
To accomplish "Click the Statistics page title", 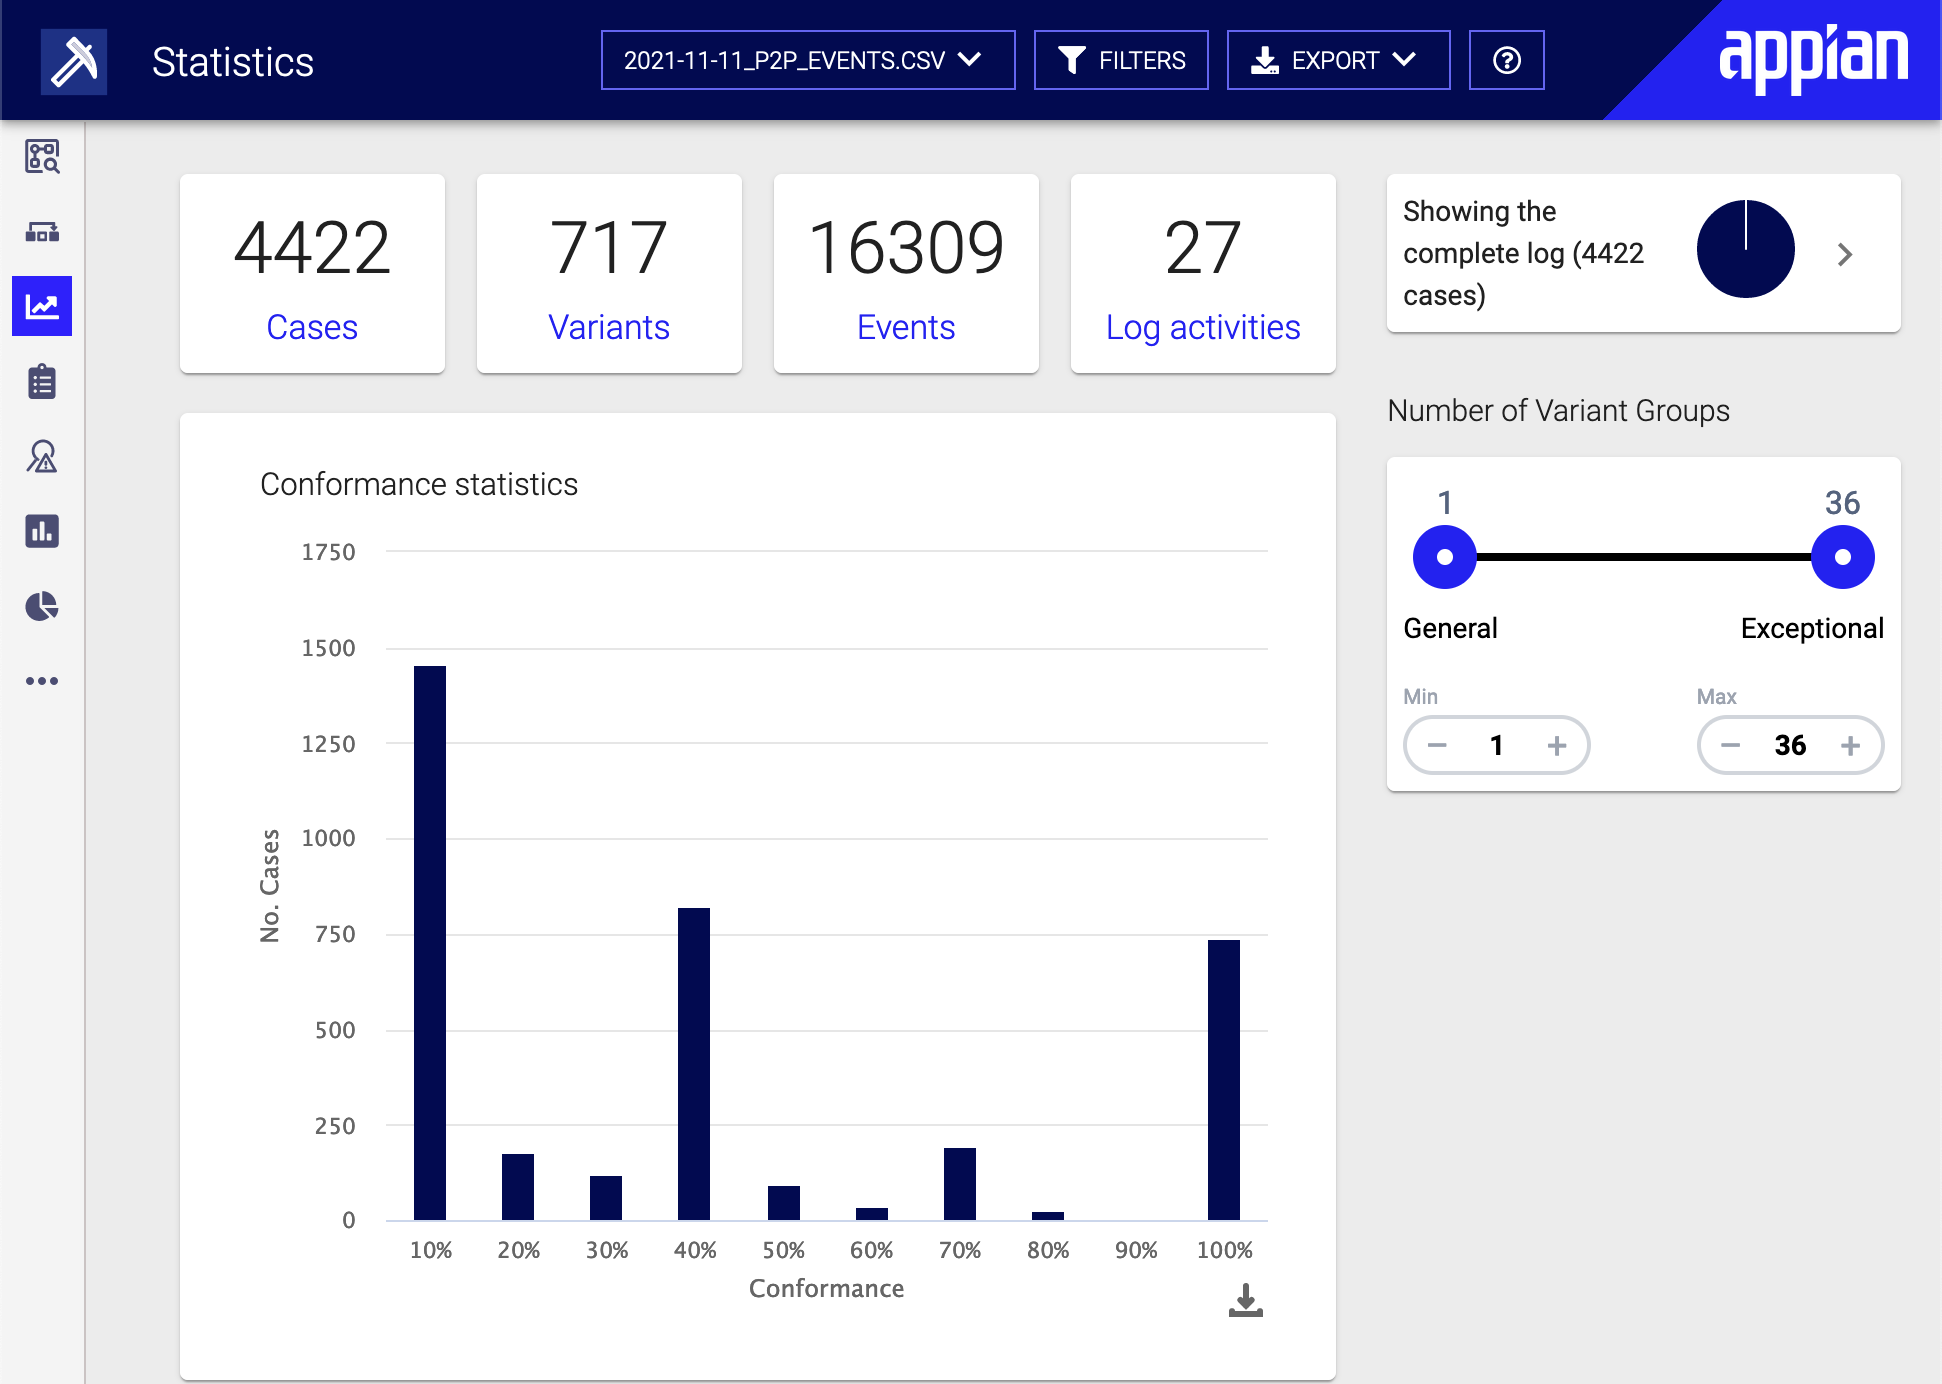I will click(x=233, y=62).
